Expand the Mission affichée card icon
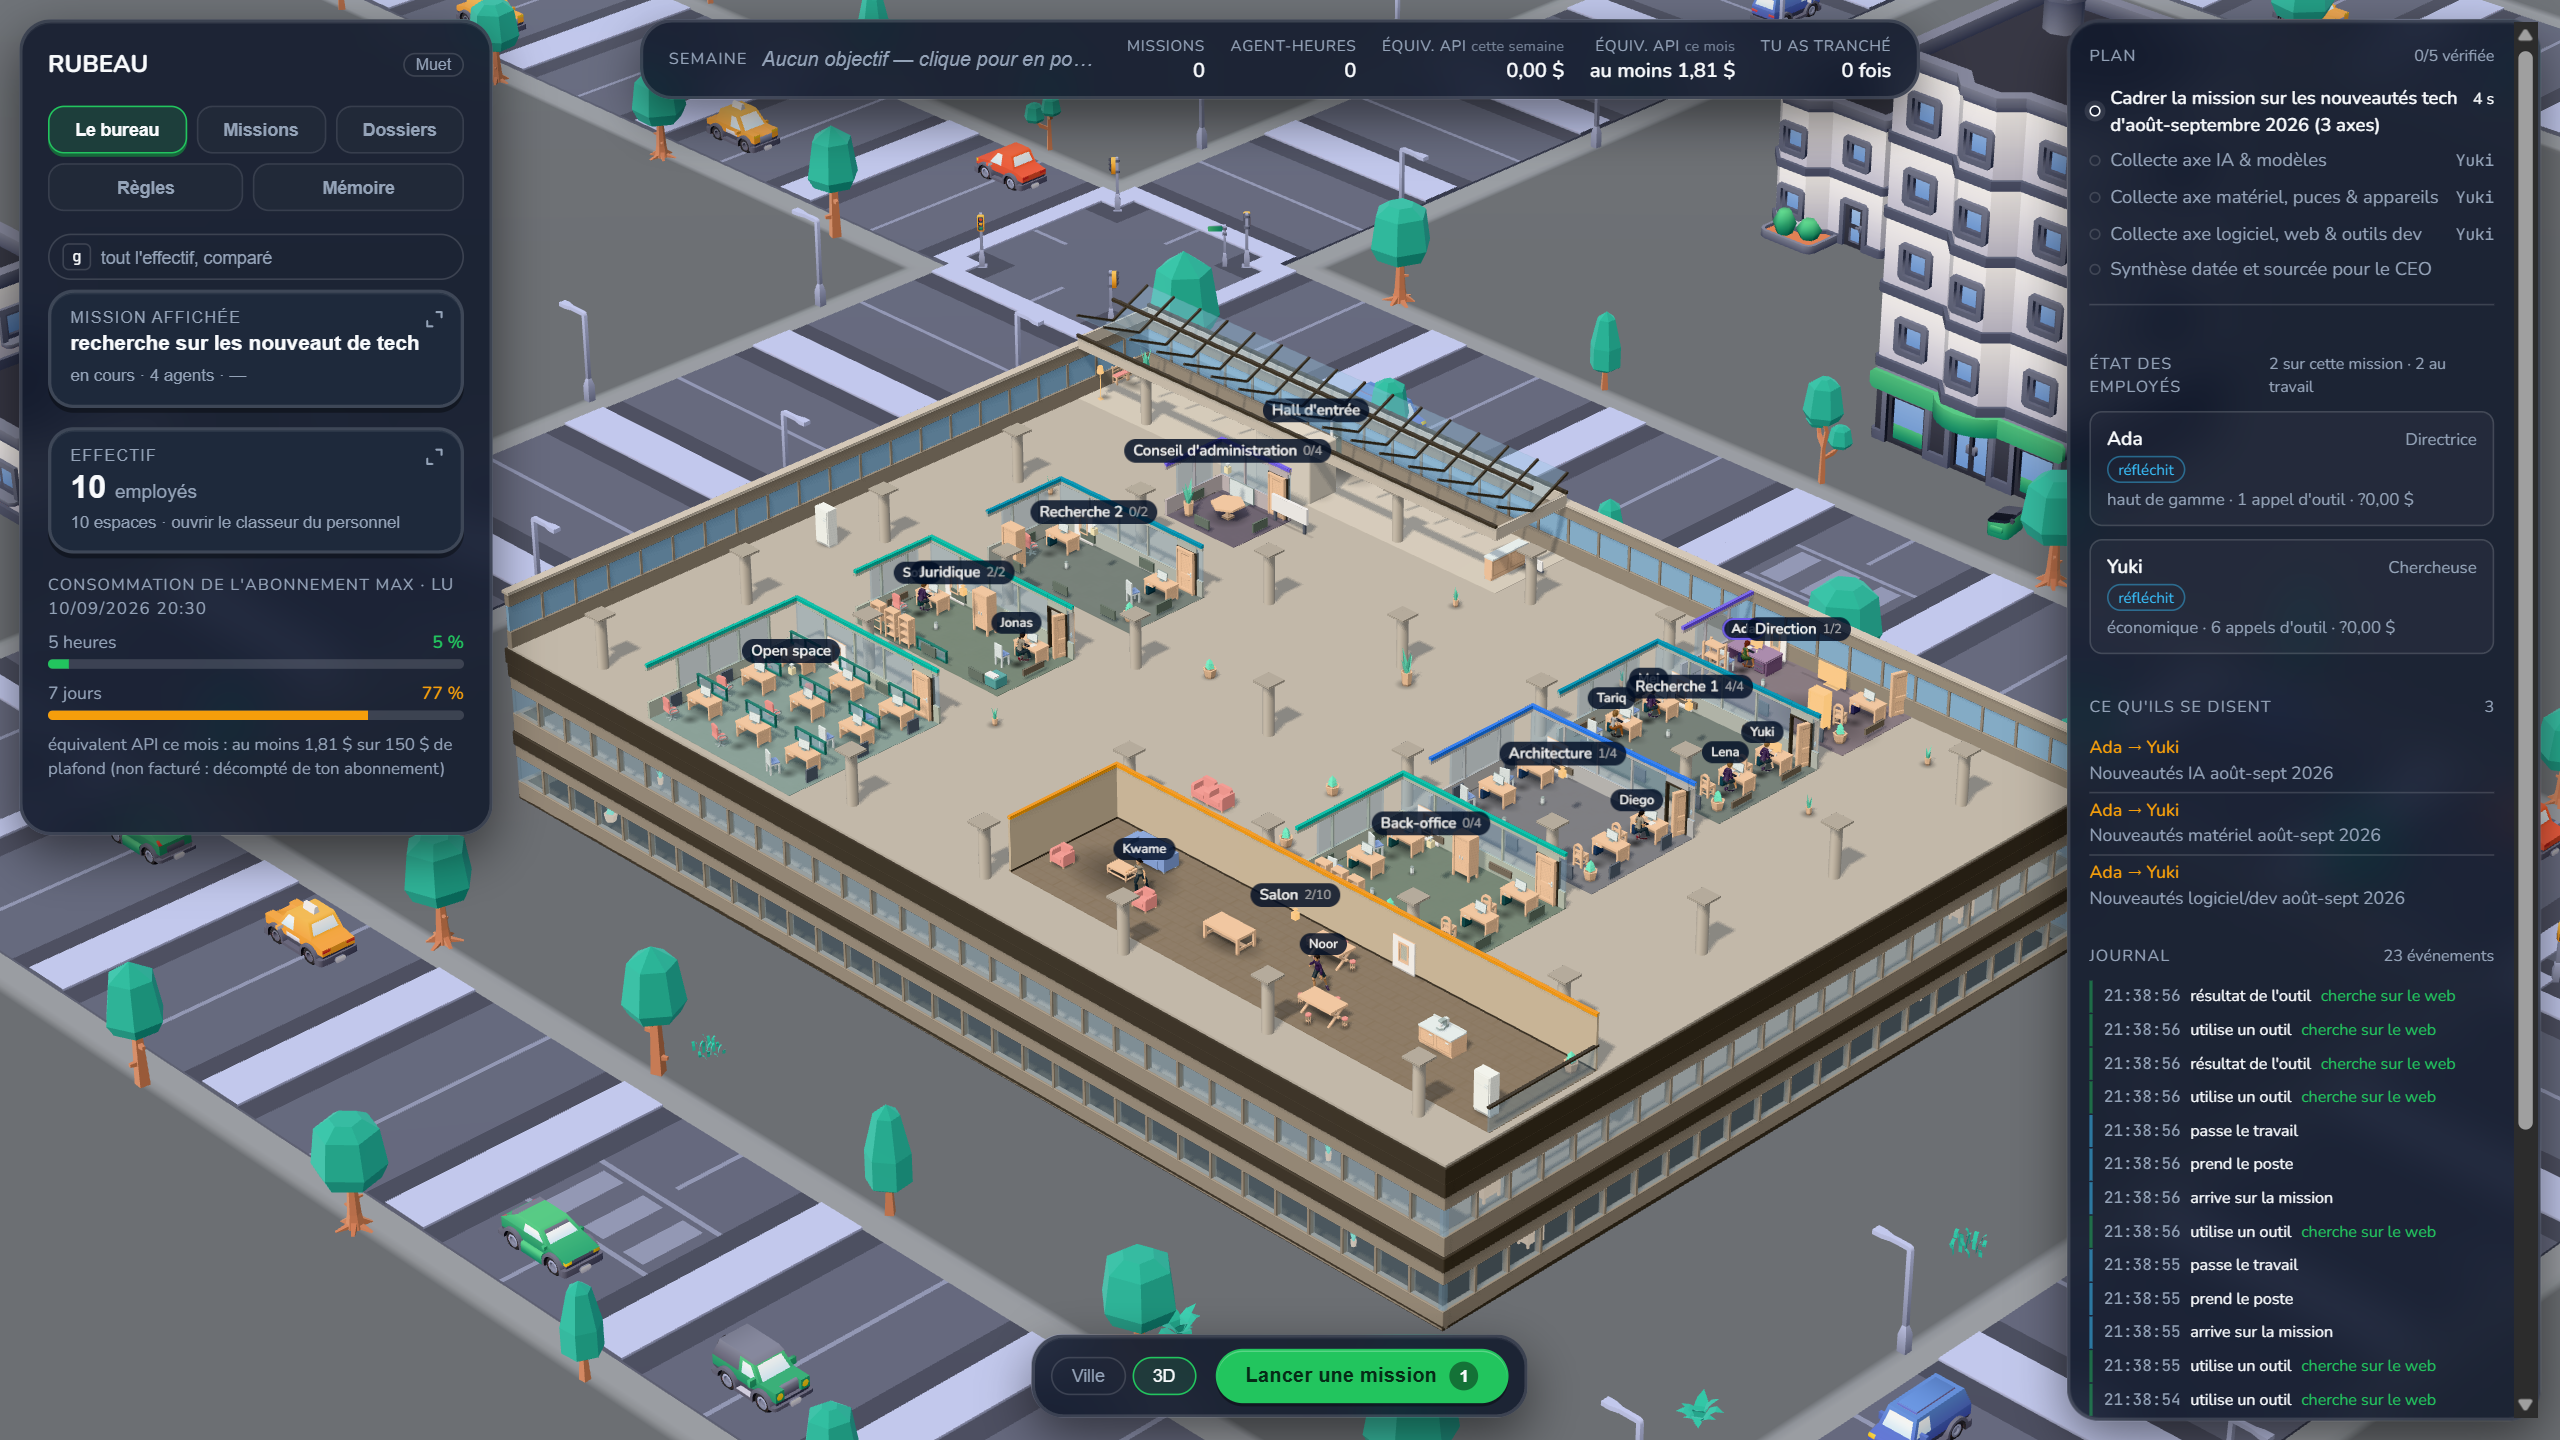This screenshot has width=2560, height=1440. (434, 319)
